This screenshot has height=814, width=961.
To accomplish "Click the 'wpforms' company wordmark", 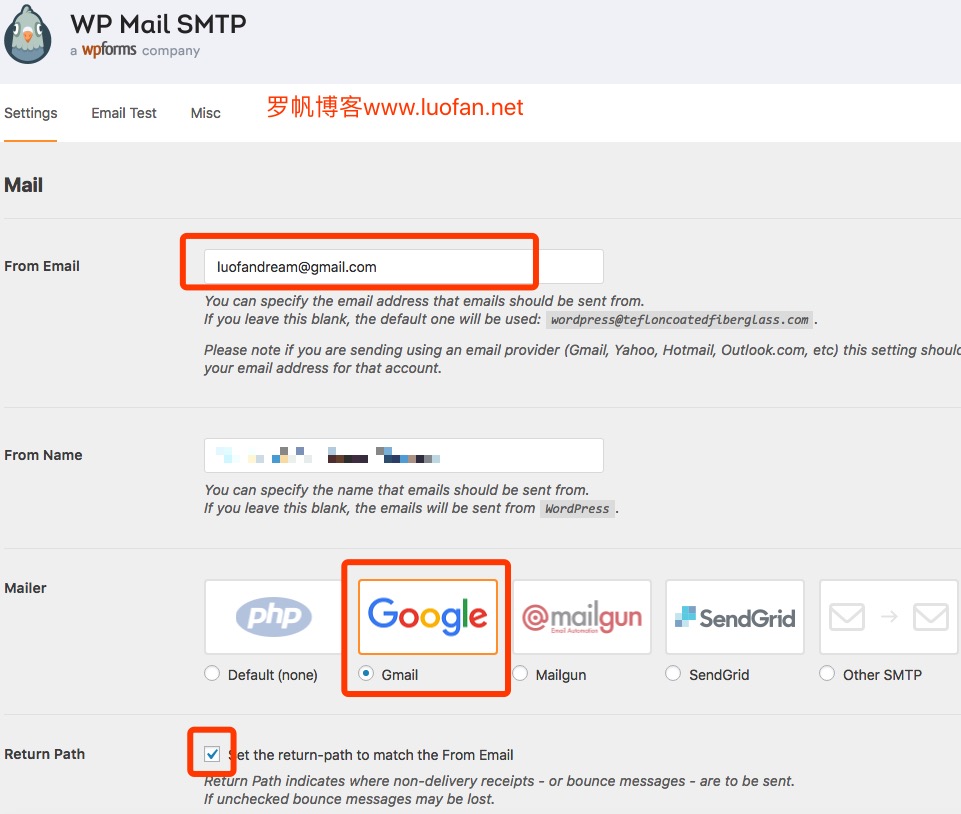I will [x=109, y=50].
